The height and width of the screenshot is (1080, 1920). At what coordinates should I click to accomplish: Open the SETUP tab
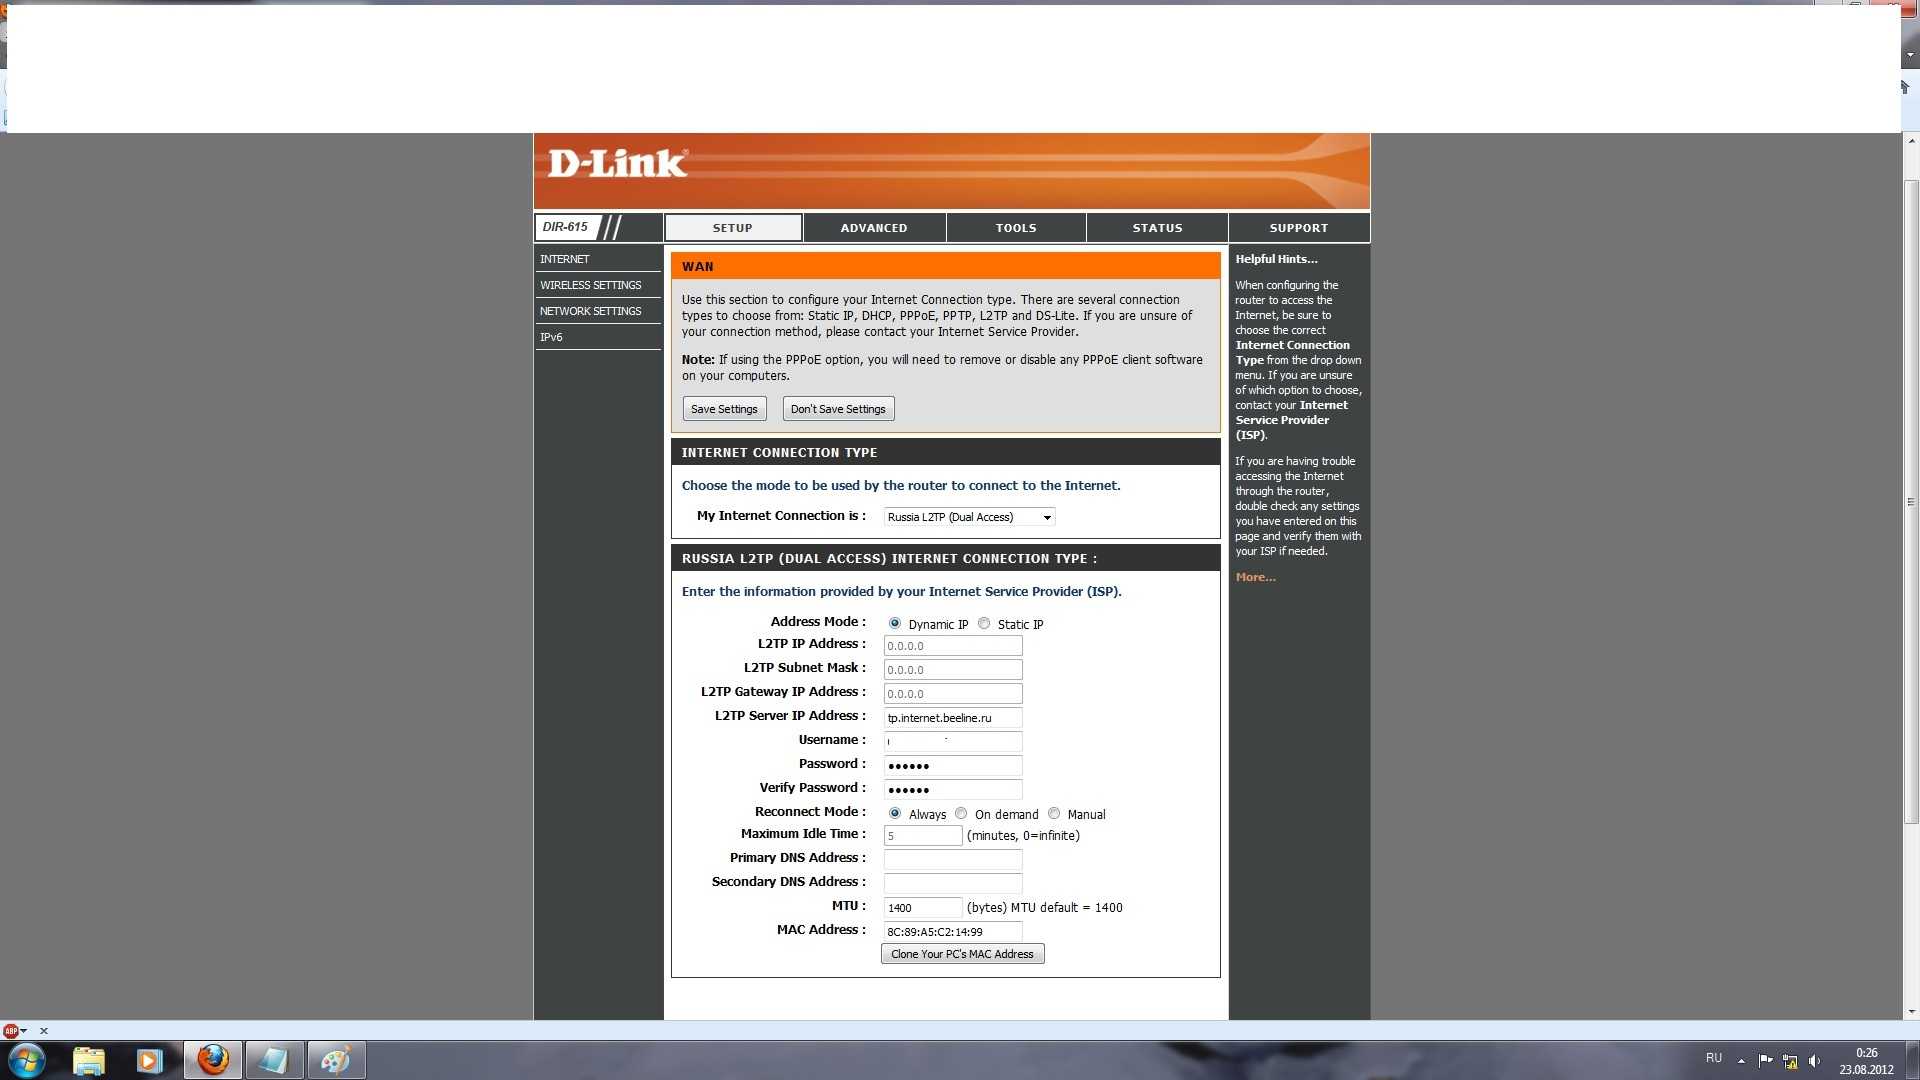tap(733, 228)
